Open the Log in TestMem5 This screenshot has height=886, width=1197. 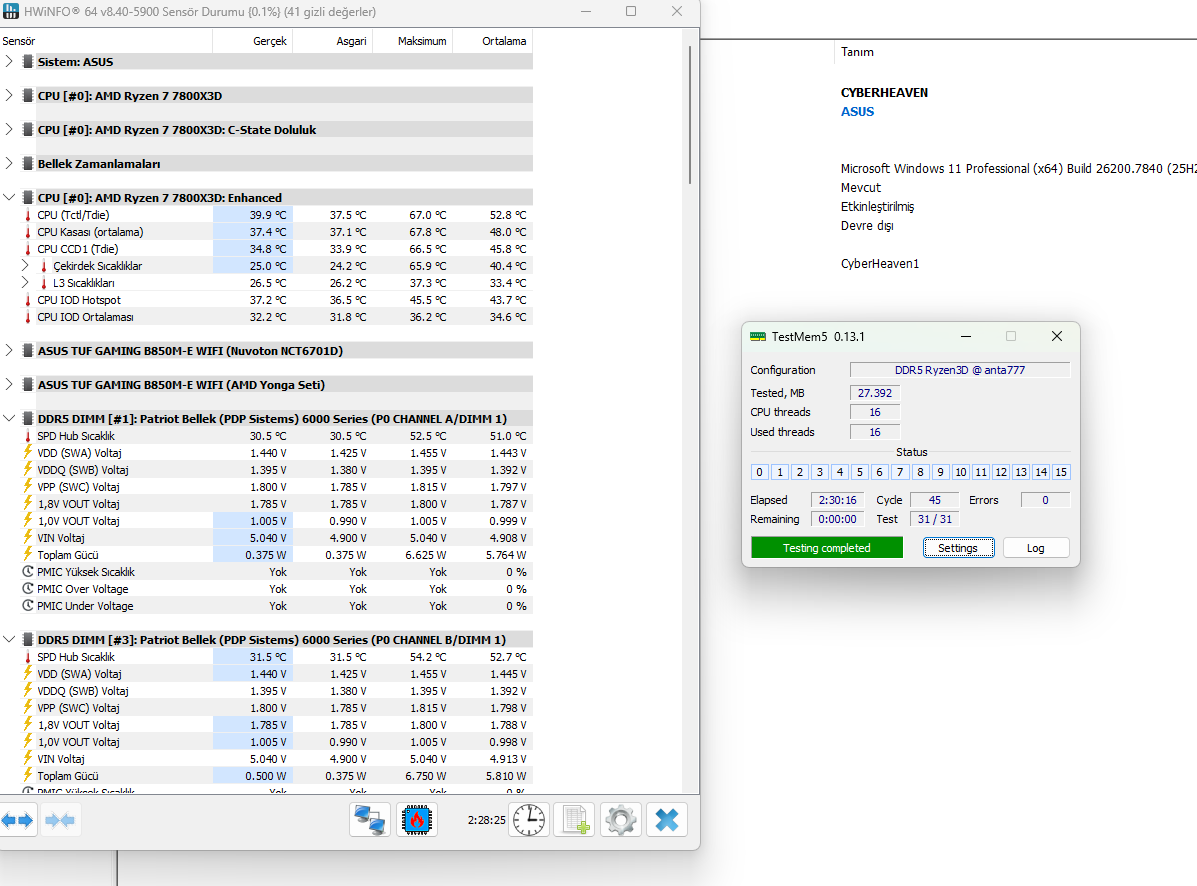pos(1036,548)
